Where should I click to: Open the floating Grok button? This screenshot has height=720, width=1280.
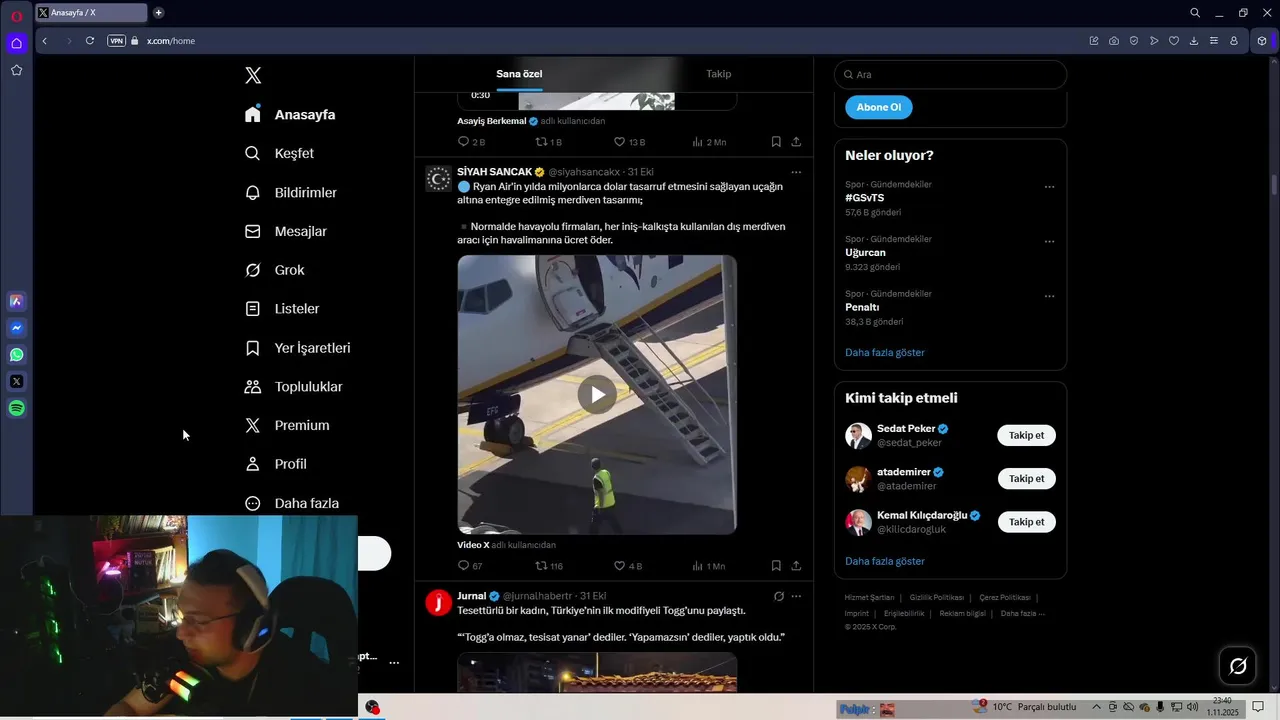click(x=1238, y=666)
